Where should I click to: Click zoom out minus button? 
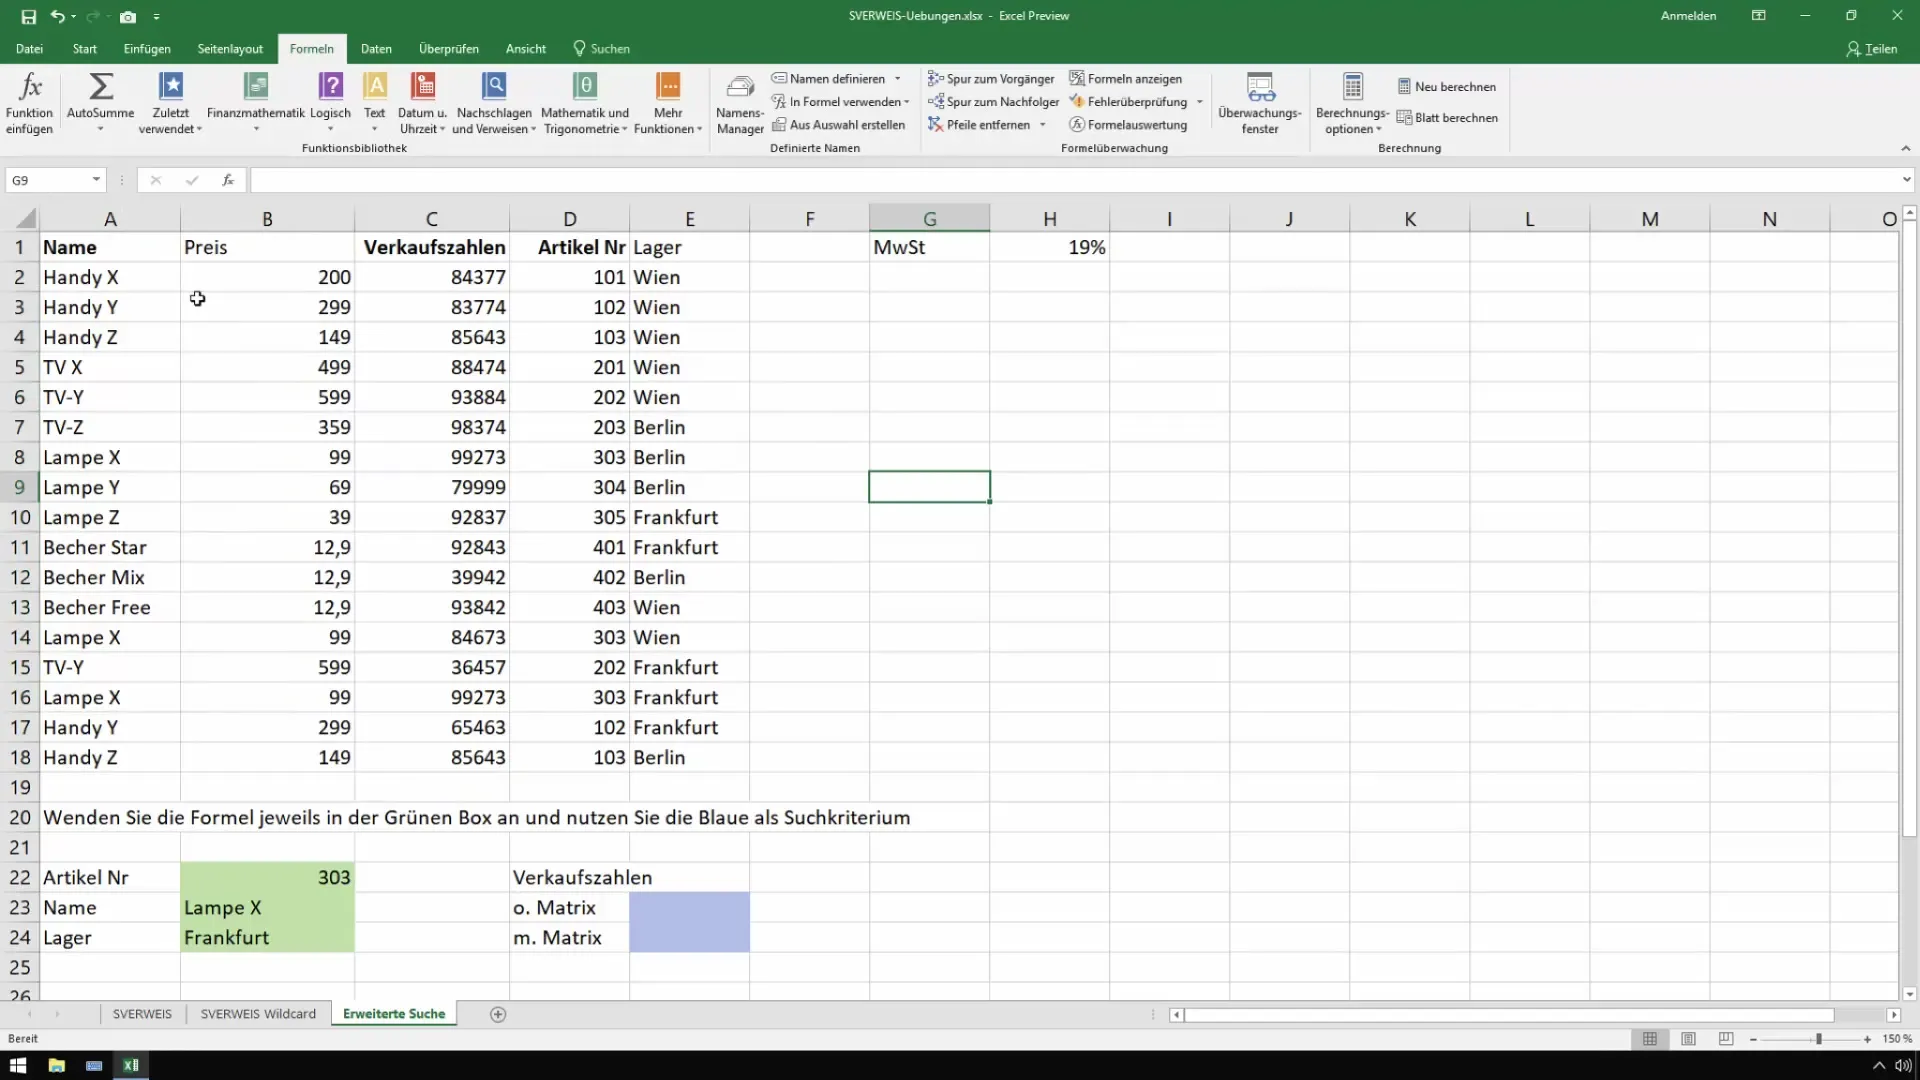pos(1753,1039)
